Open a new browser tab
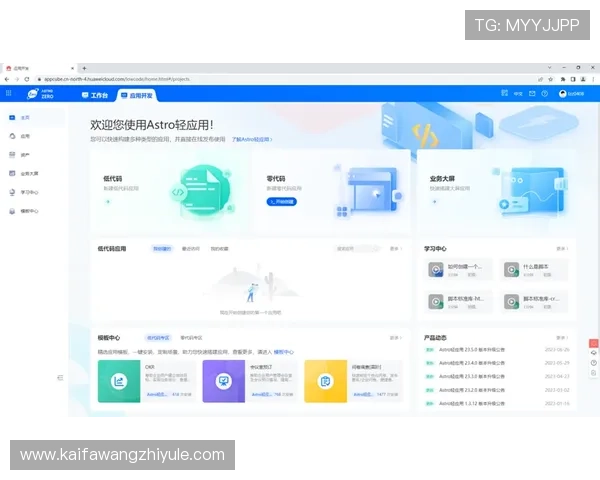600x480 pixels. [x=84, y=68]
